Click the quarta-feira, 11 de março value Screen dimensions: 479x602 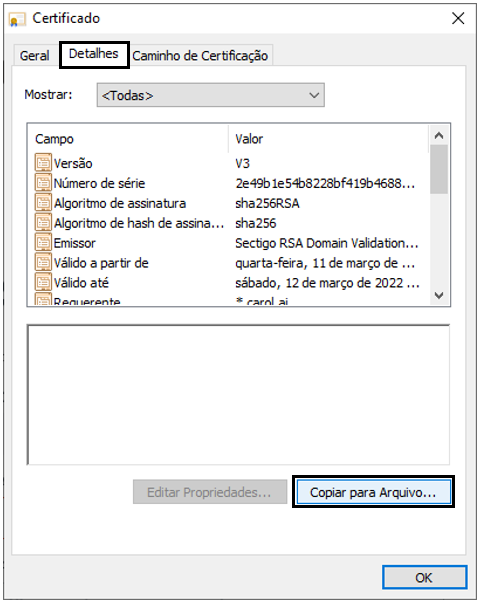(325, 263)
